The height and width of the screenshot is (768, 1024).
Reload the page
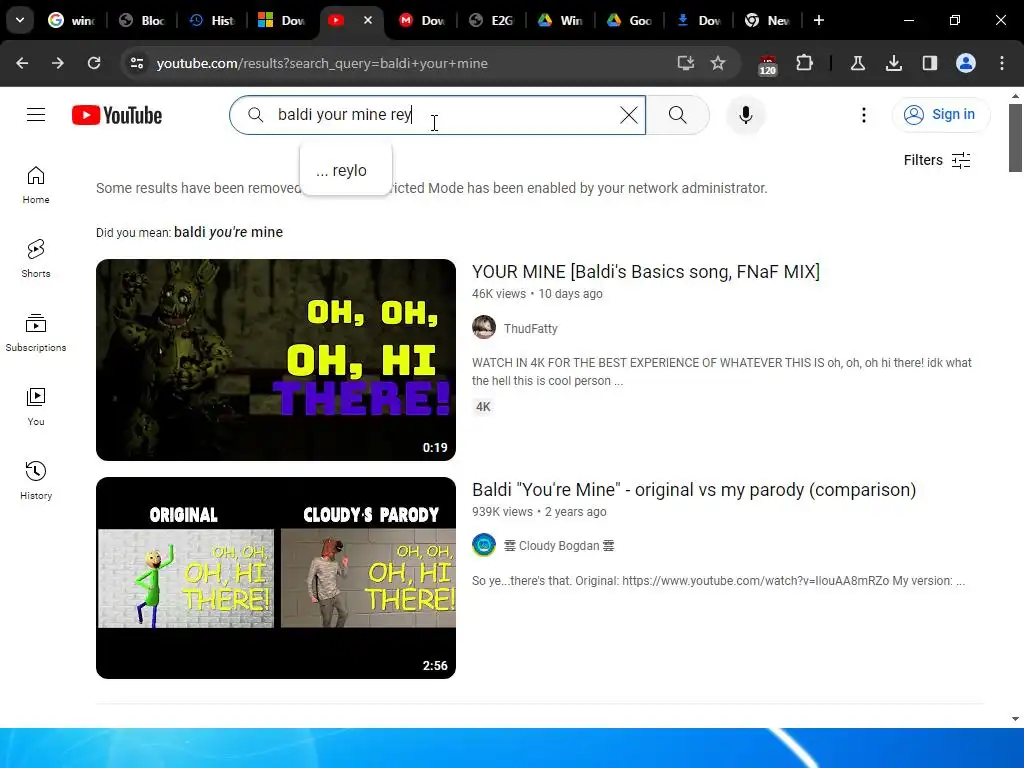click(94, 63)
